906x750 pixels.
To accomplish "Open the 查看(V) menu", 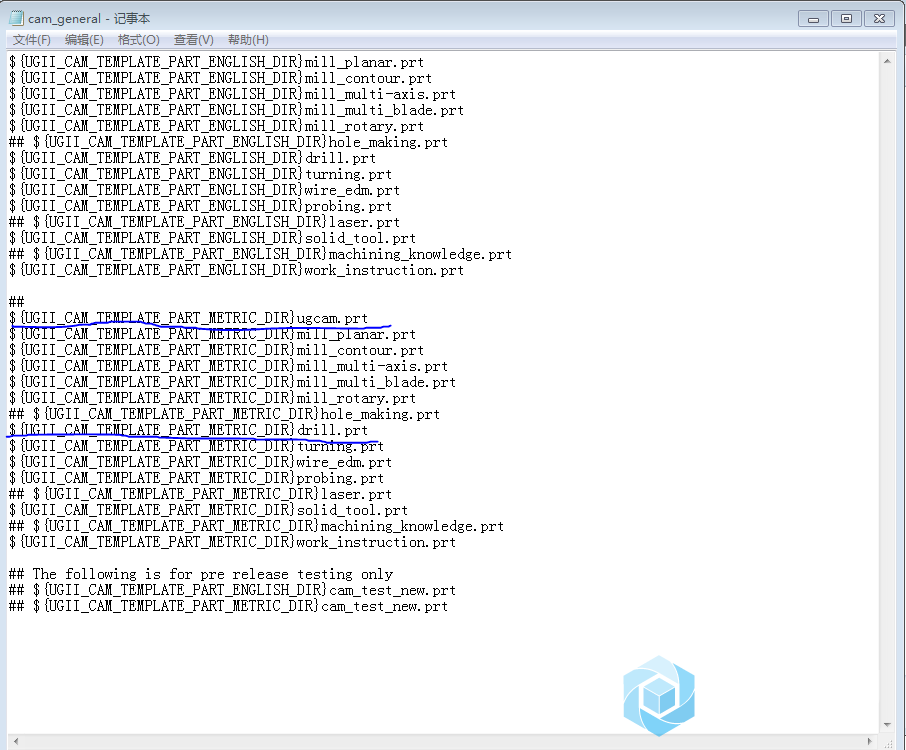I will tap(194, 40).
